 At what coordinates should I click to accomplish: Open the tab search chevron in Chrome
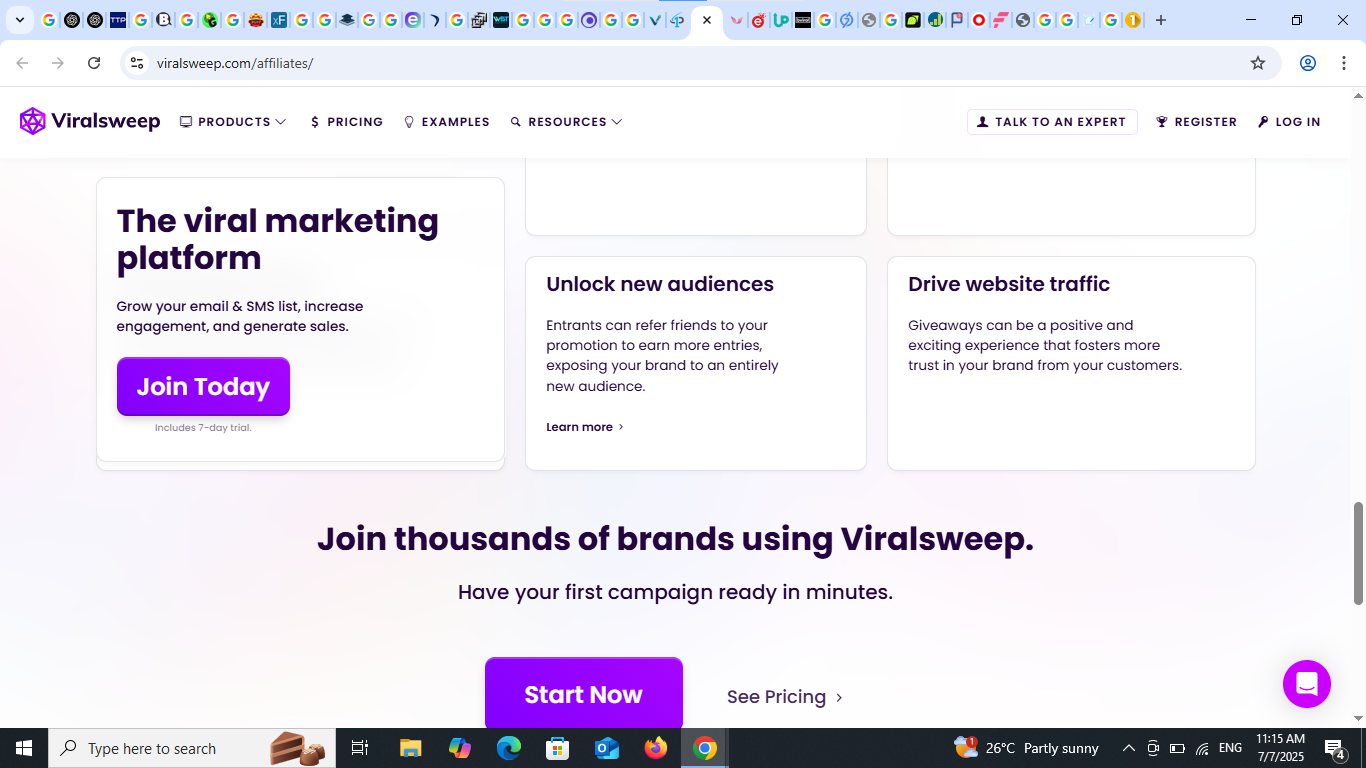pos(19,20)
